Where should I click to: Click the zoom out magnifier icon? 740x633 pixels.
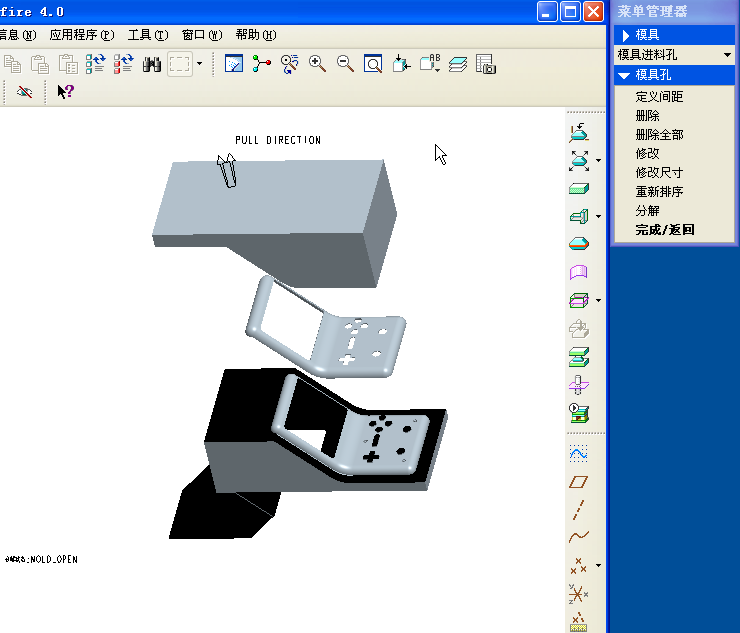click(x=345, y=64)
